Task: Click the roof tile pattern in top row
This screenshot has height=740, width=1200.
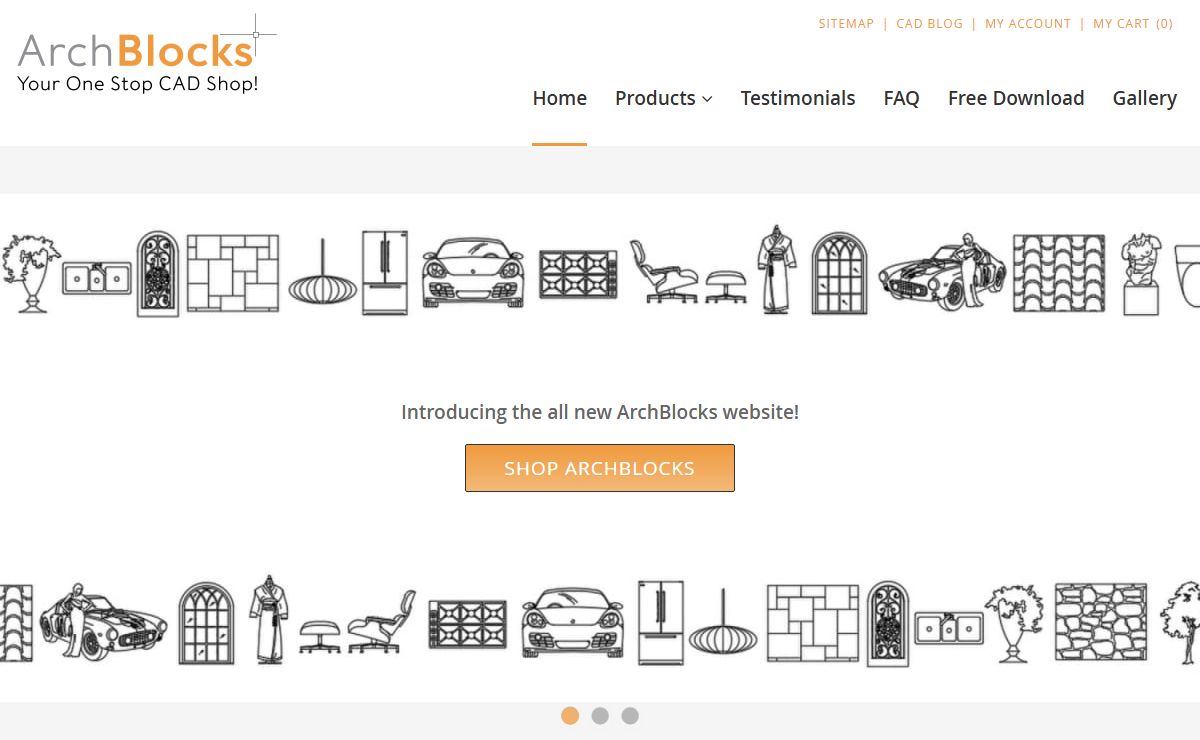Action: (x=1059, y=273)
